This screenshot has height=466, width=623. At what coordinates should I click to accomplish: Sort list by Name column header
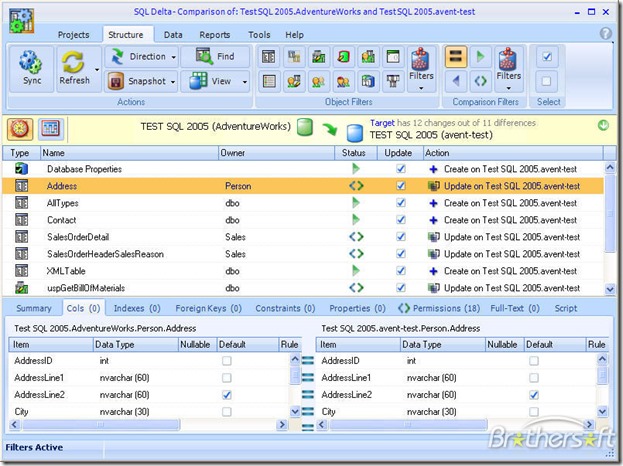coord(129,153)
